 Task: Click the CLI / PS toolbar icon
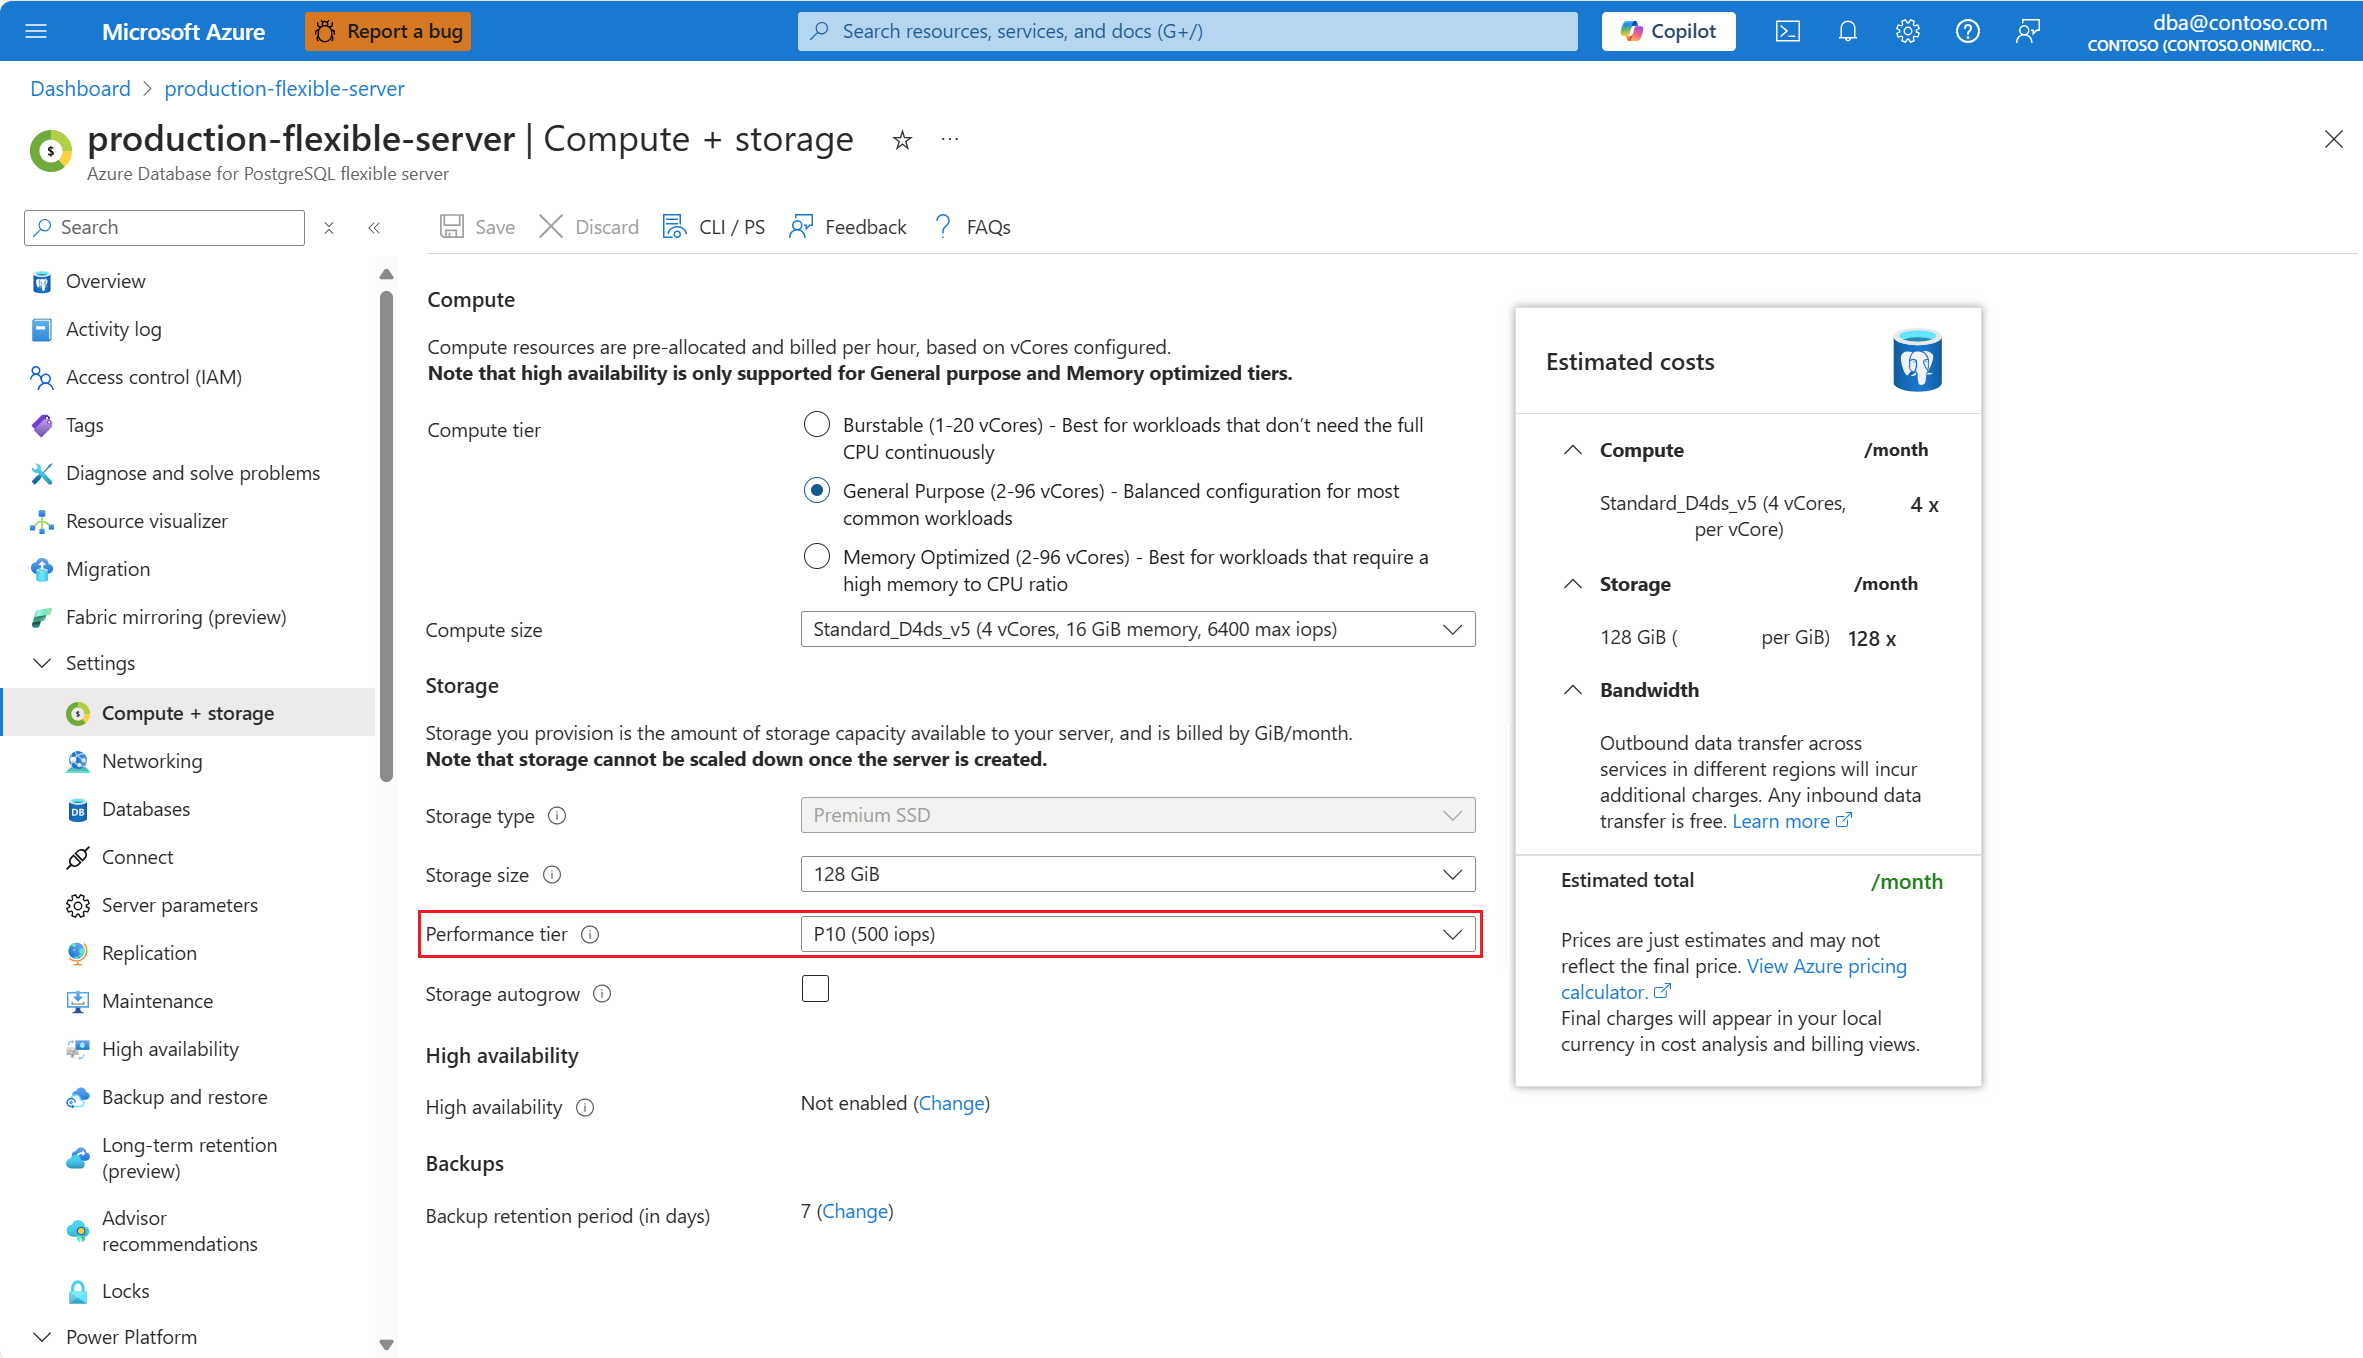675,227
